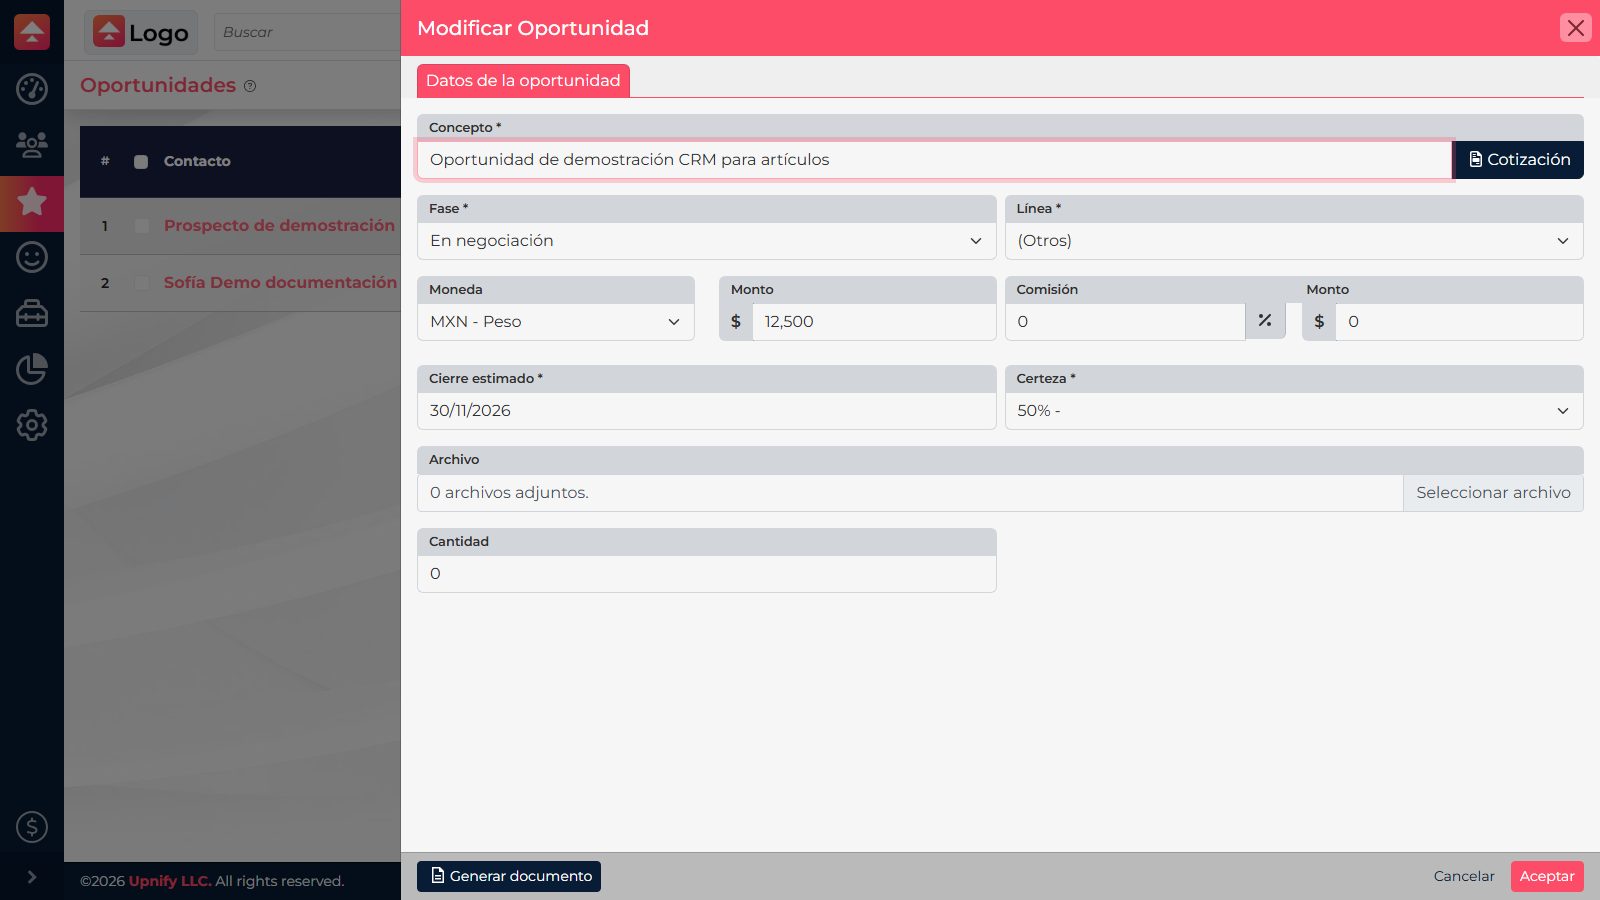The image size is (1600, 900).
Task: Open the briefcase toolbox icon in sidebar
Action: (32, 314)
